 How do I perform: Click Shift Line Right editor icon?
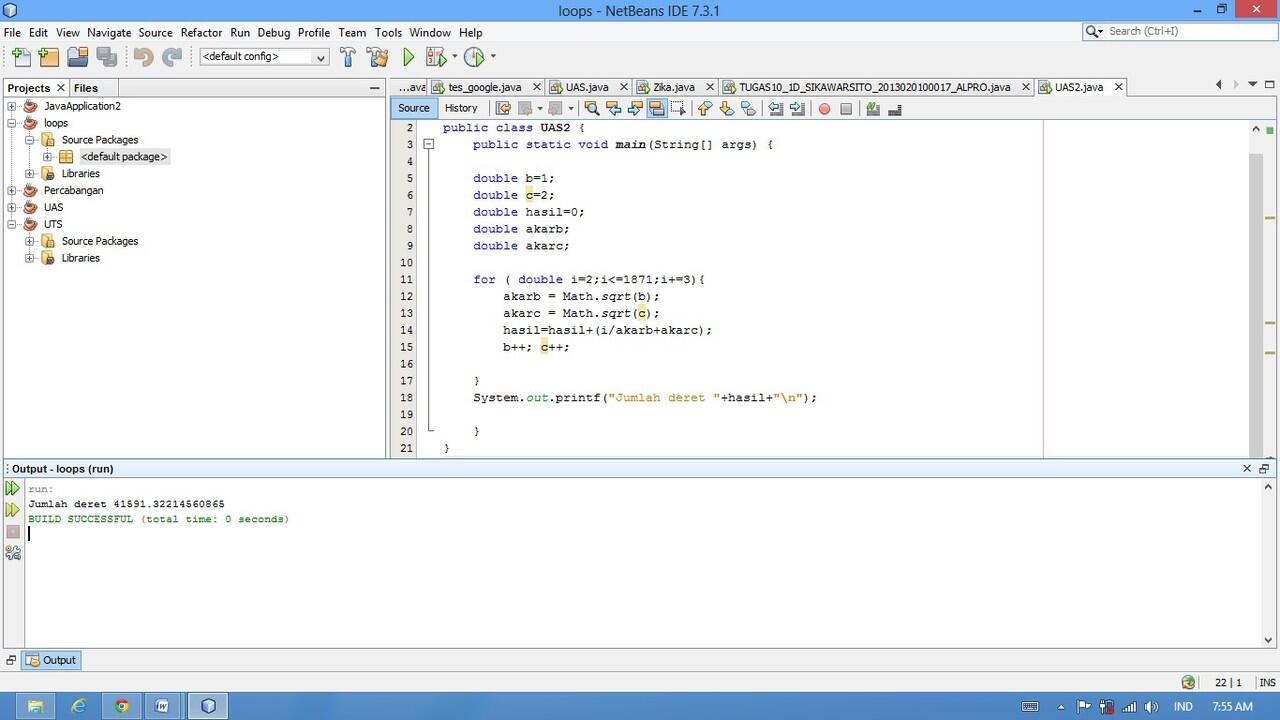pyautogui.click(x=797, y=108)
